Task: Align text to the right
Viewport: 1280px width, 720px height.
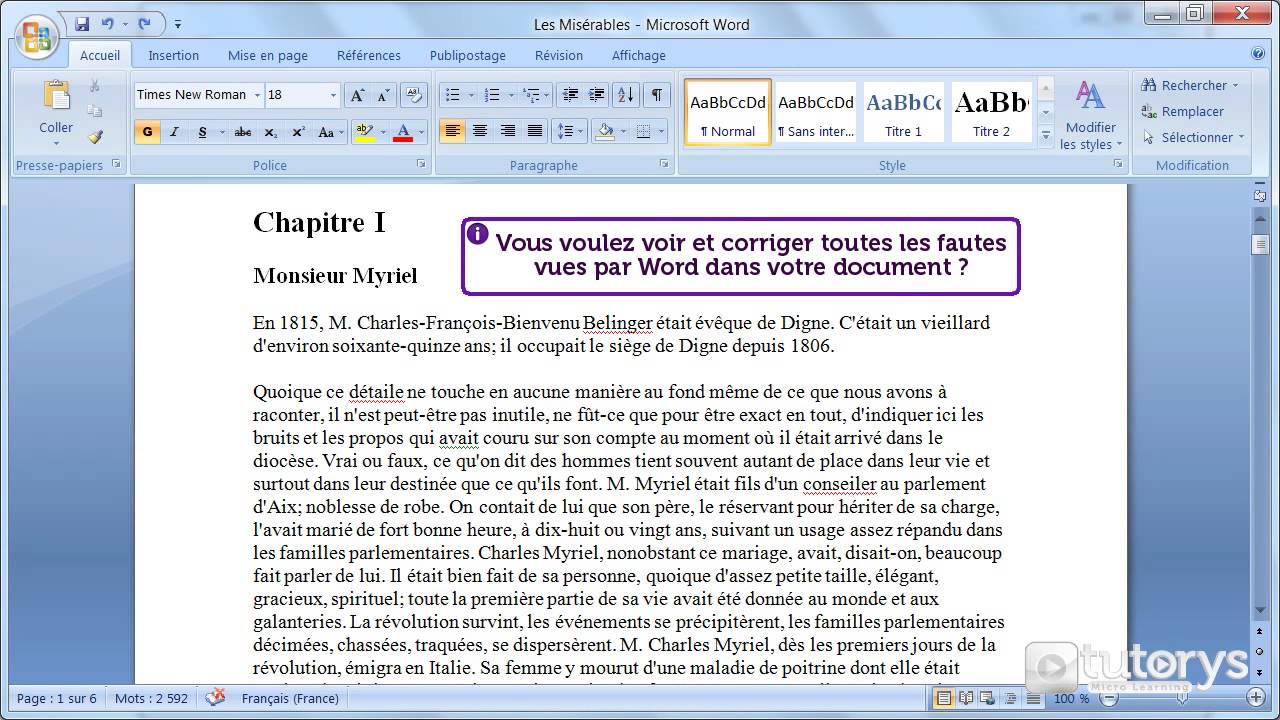Action: tap(508, 131)
